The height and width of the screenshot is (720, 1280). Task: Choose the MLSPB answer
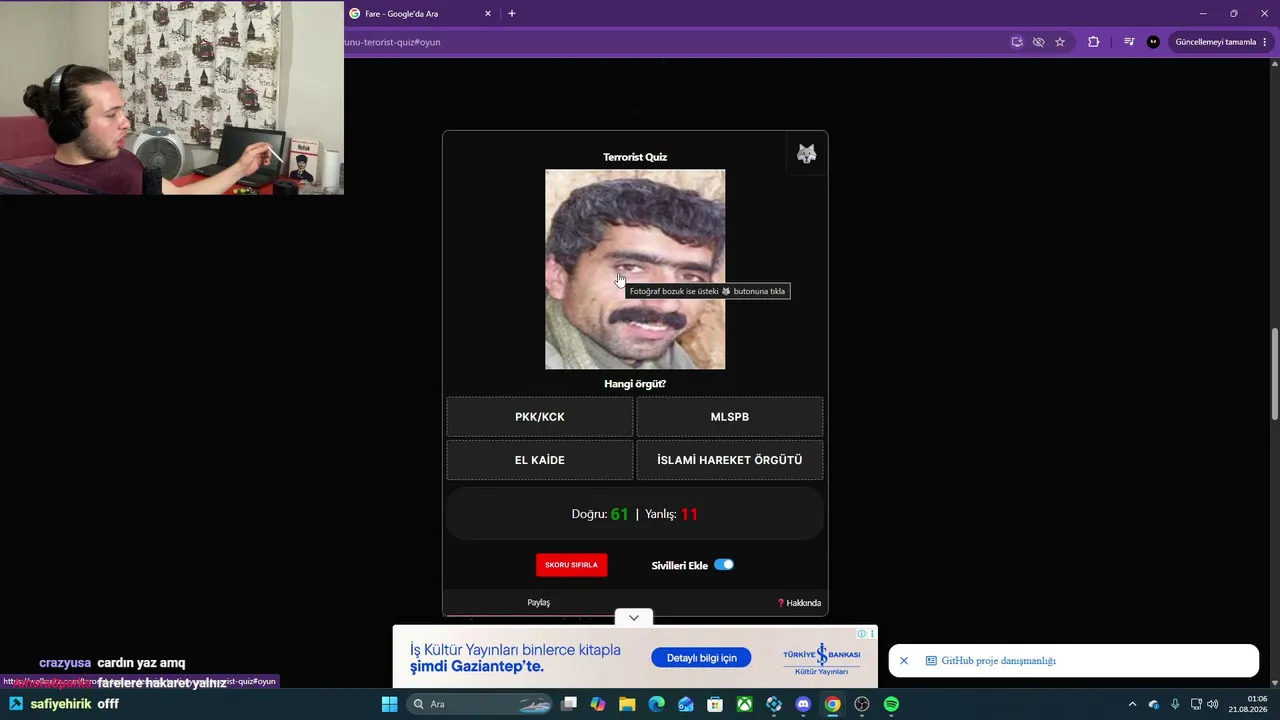click(730, 417)
